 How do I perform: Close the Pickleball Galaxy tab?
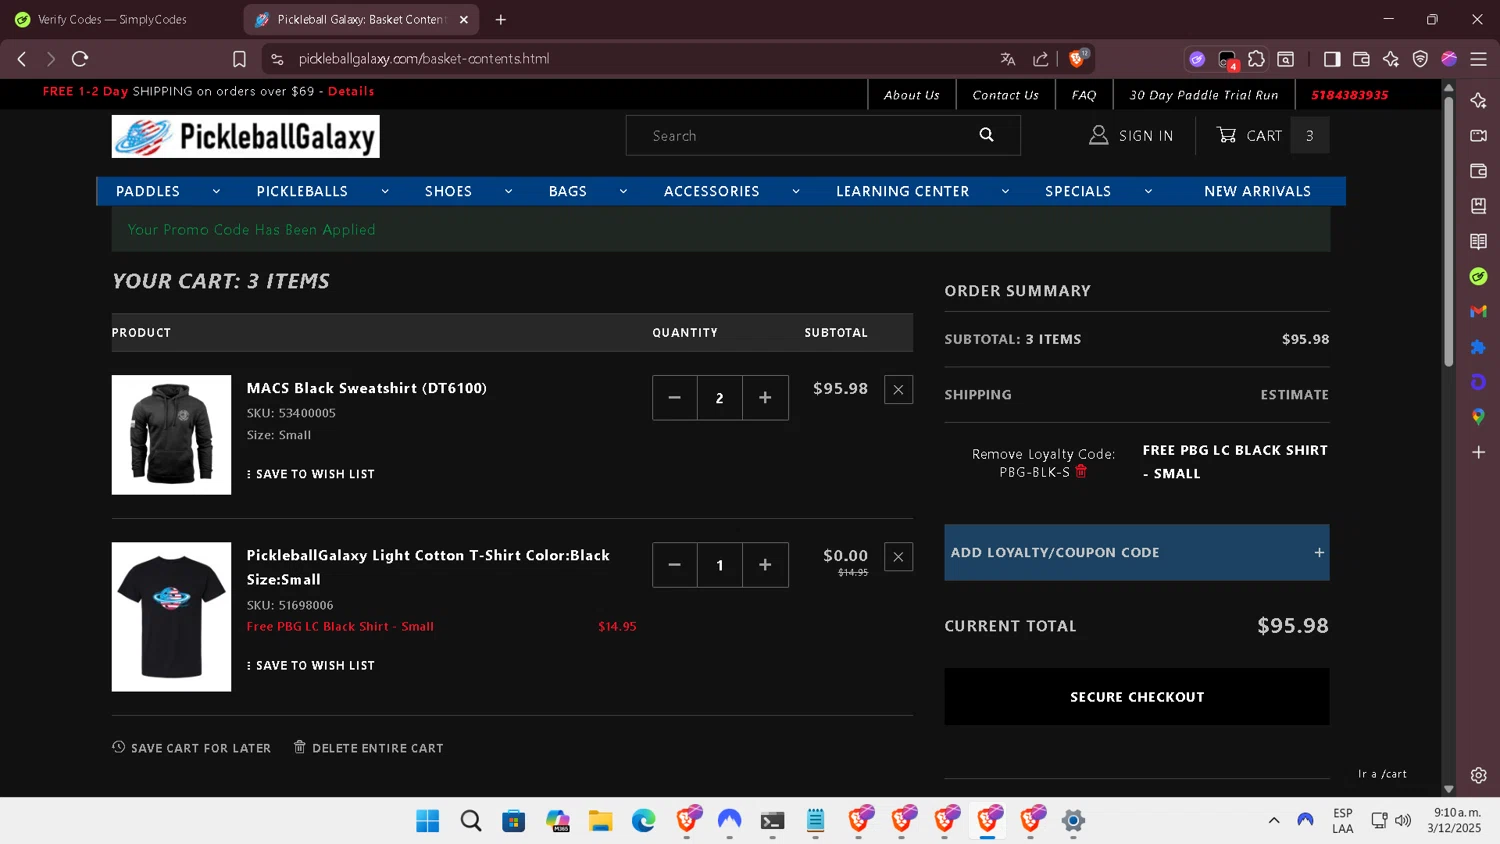point(464,19)
